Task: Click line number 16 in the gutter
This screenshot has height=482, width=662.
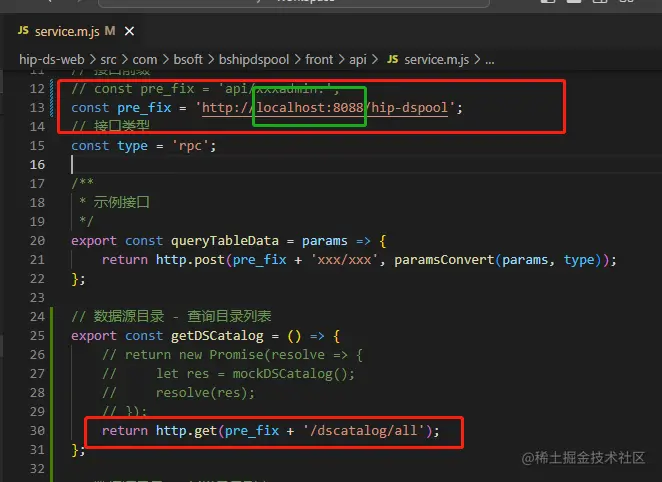Action: tap(37, 165)
